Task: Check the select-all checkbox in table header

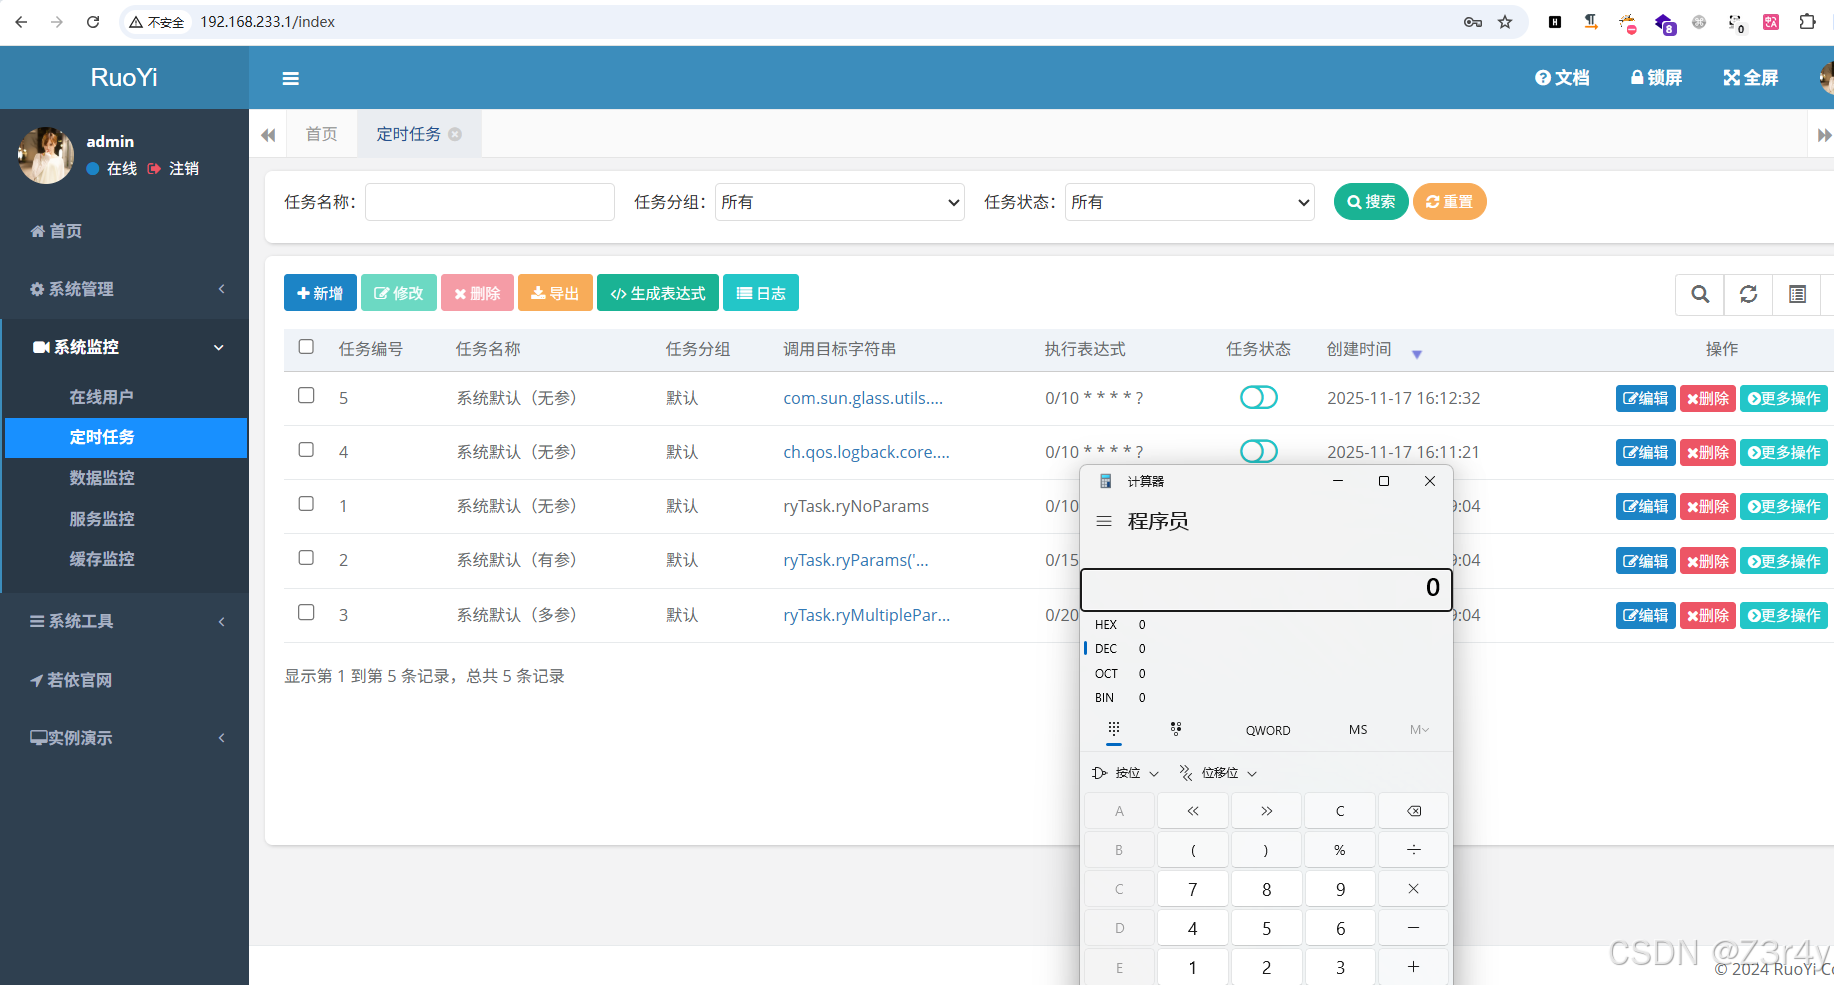Action: (x=306, y=347)
